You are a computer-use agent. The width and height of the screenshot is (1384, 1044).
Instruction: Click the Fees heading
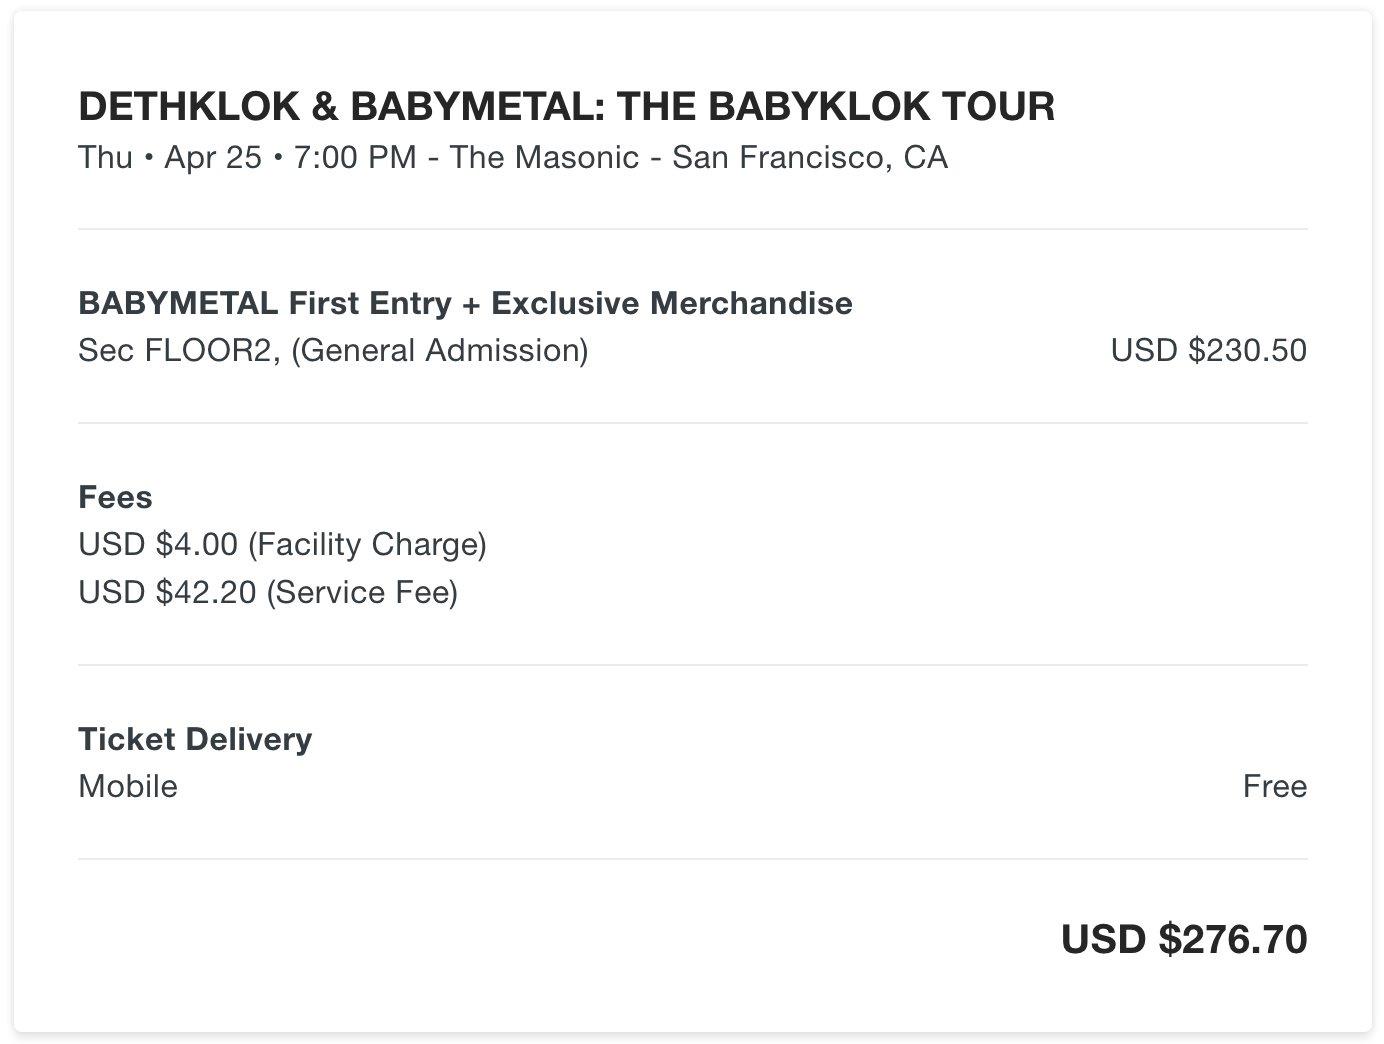click(x=115, y=497)
